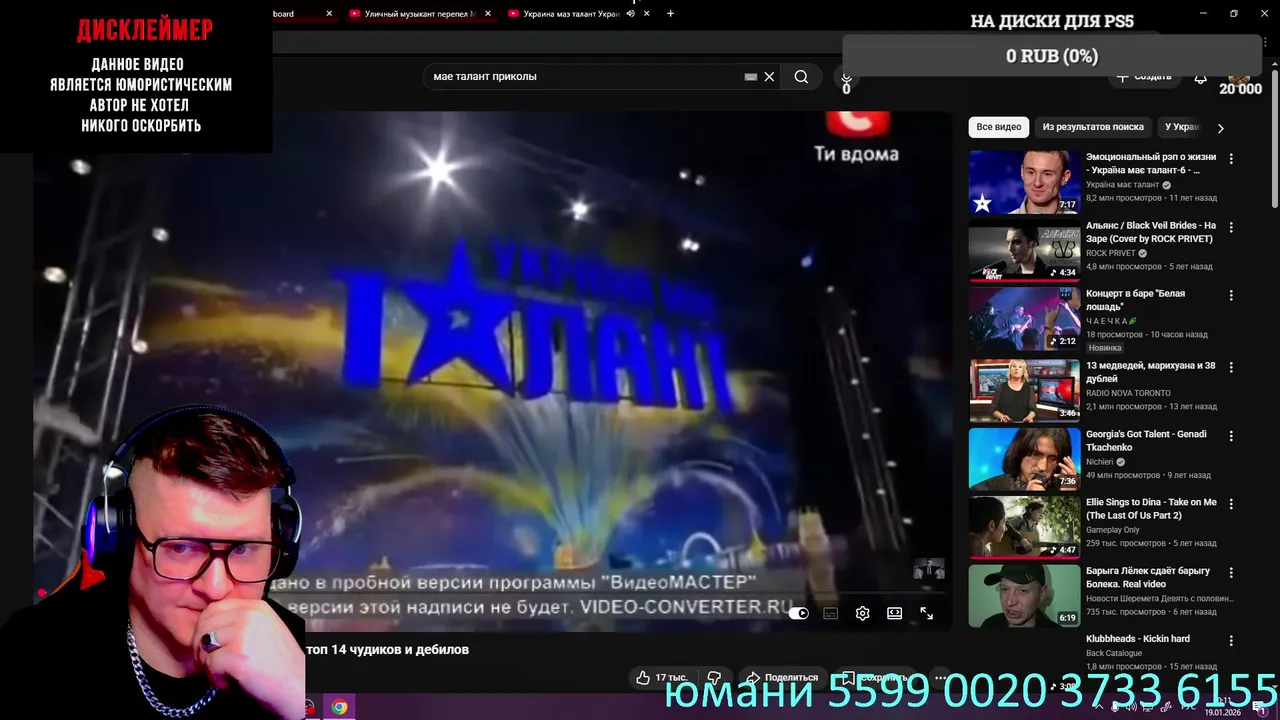
Task: Select the У Украи... filter chip
Action: (1182, 127)
